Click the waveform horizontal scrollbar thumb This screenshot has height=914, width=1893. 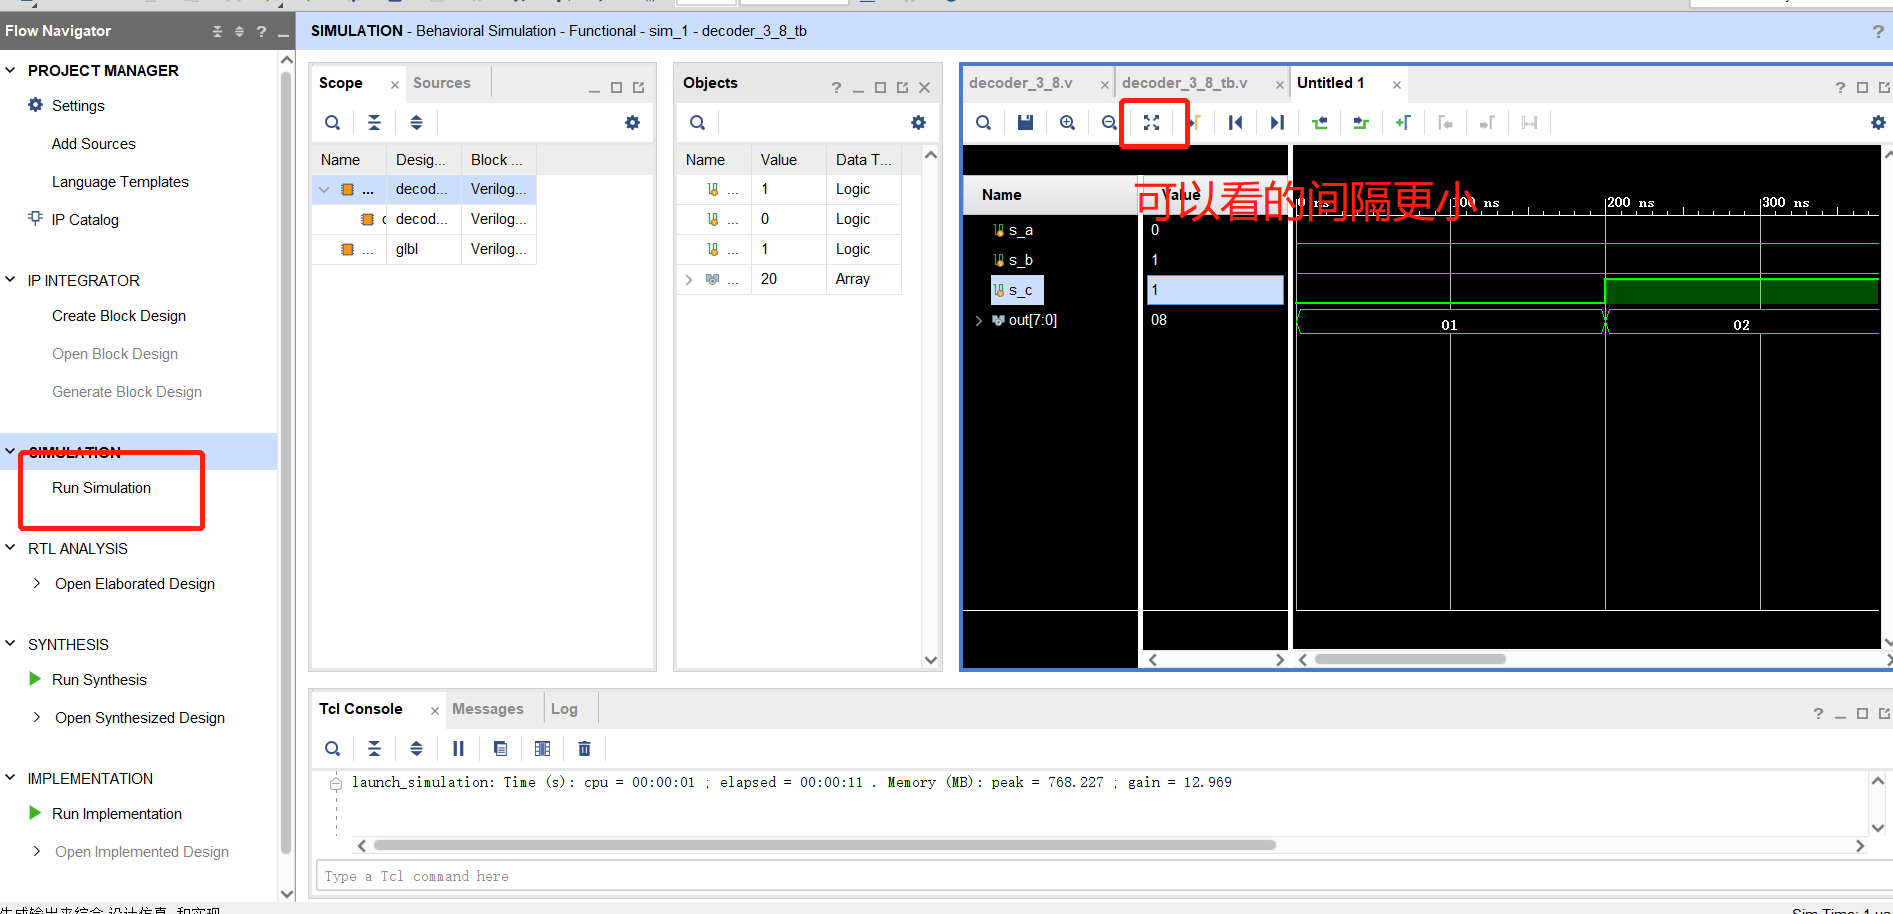pos(1410,660)
